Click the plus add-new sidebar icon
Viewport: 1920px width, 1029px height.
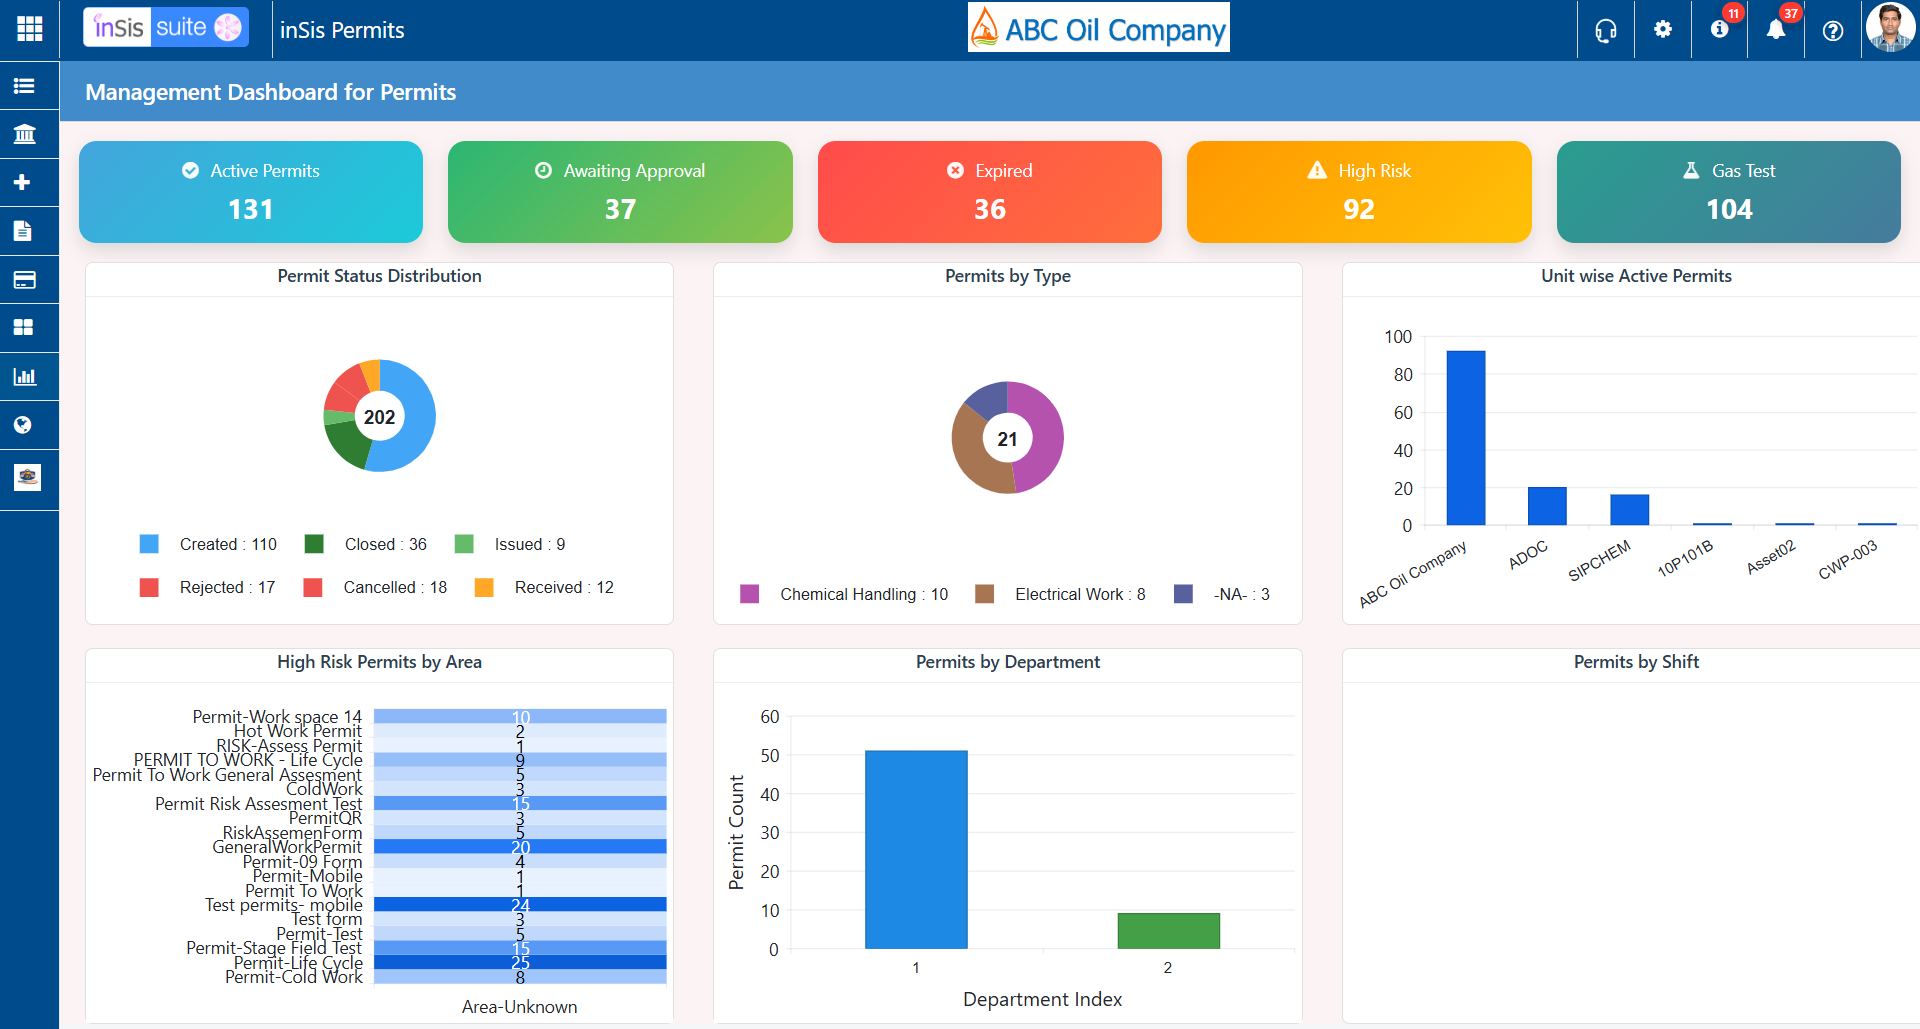[x=22, y=182]
